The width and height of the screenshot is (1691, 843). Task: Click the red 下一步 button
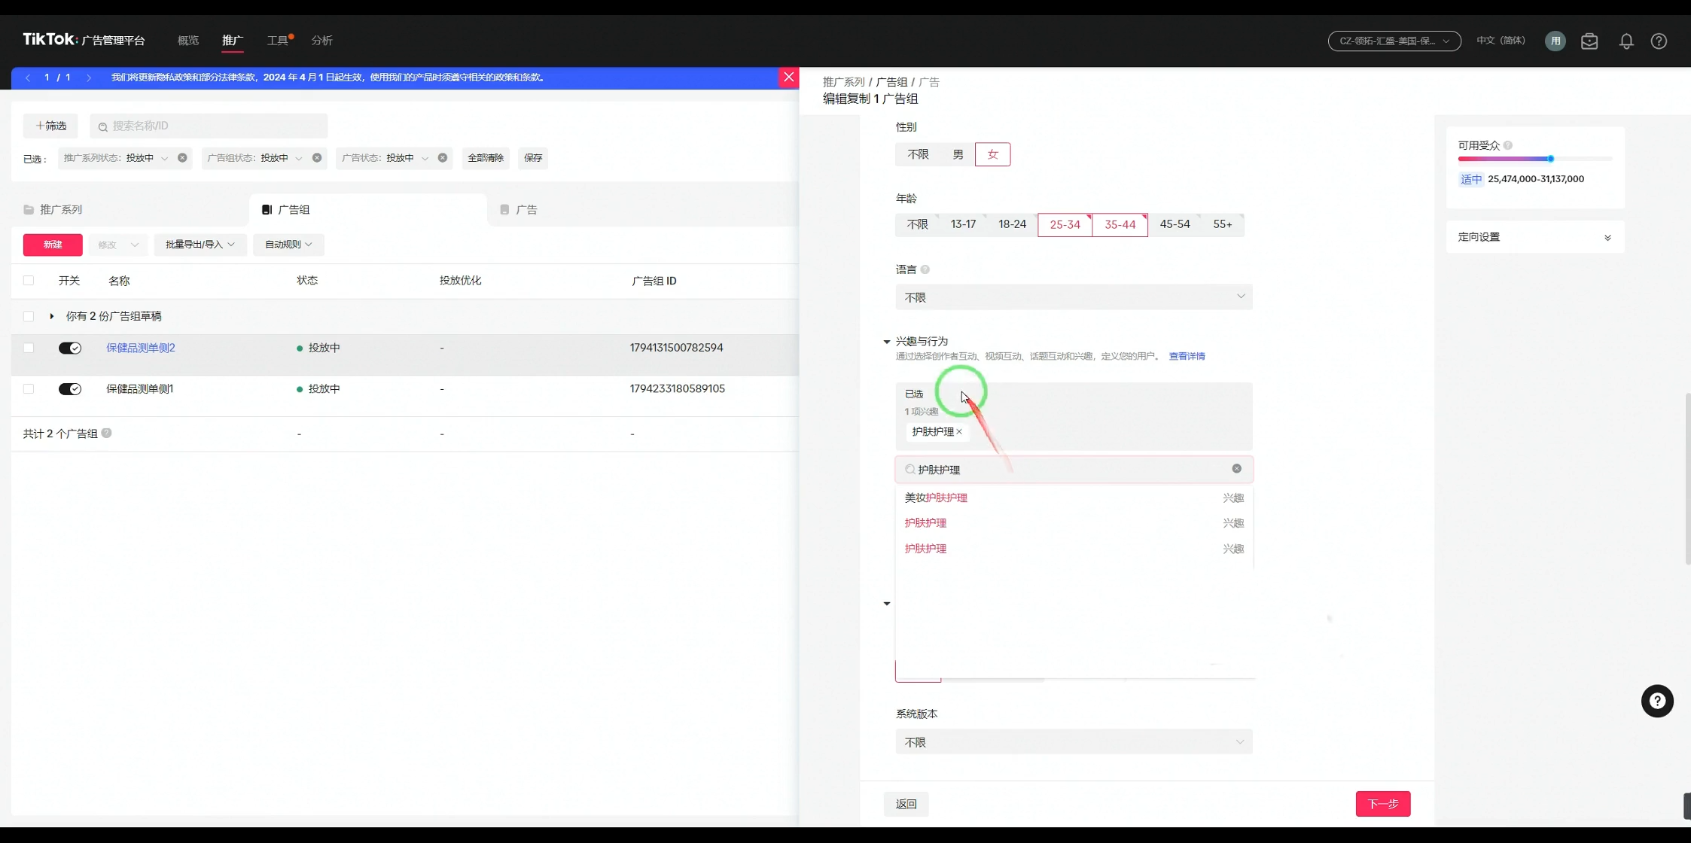point(1382,804)
